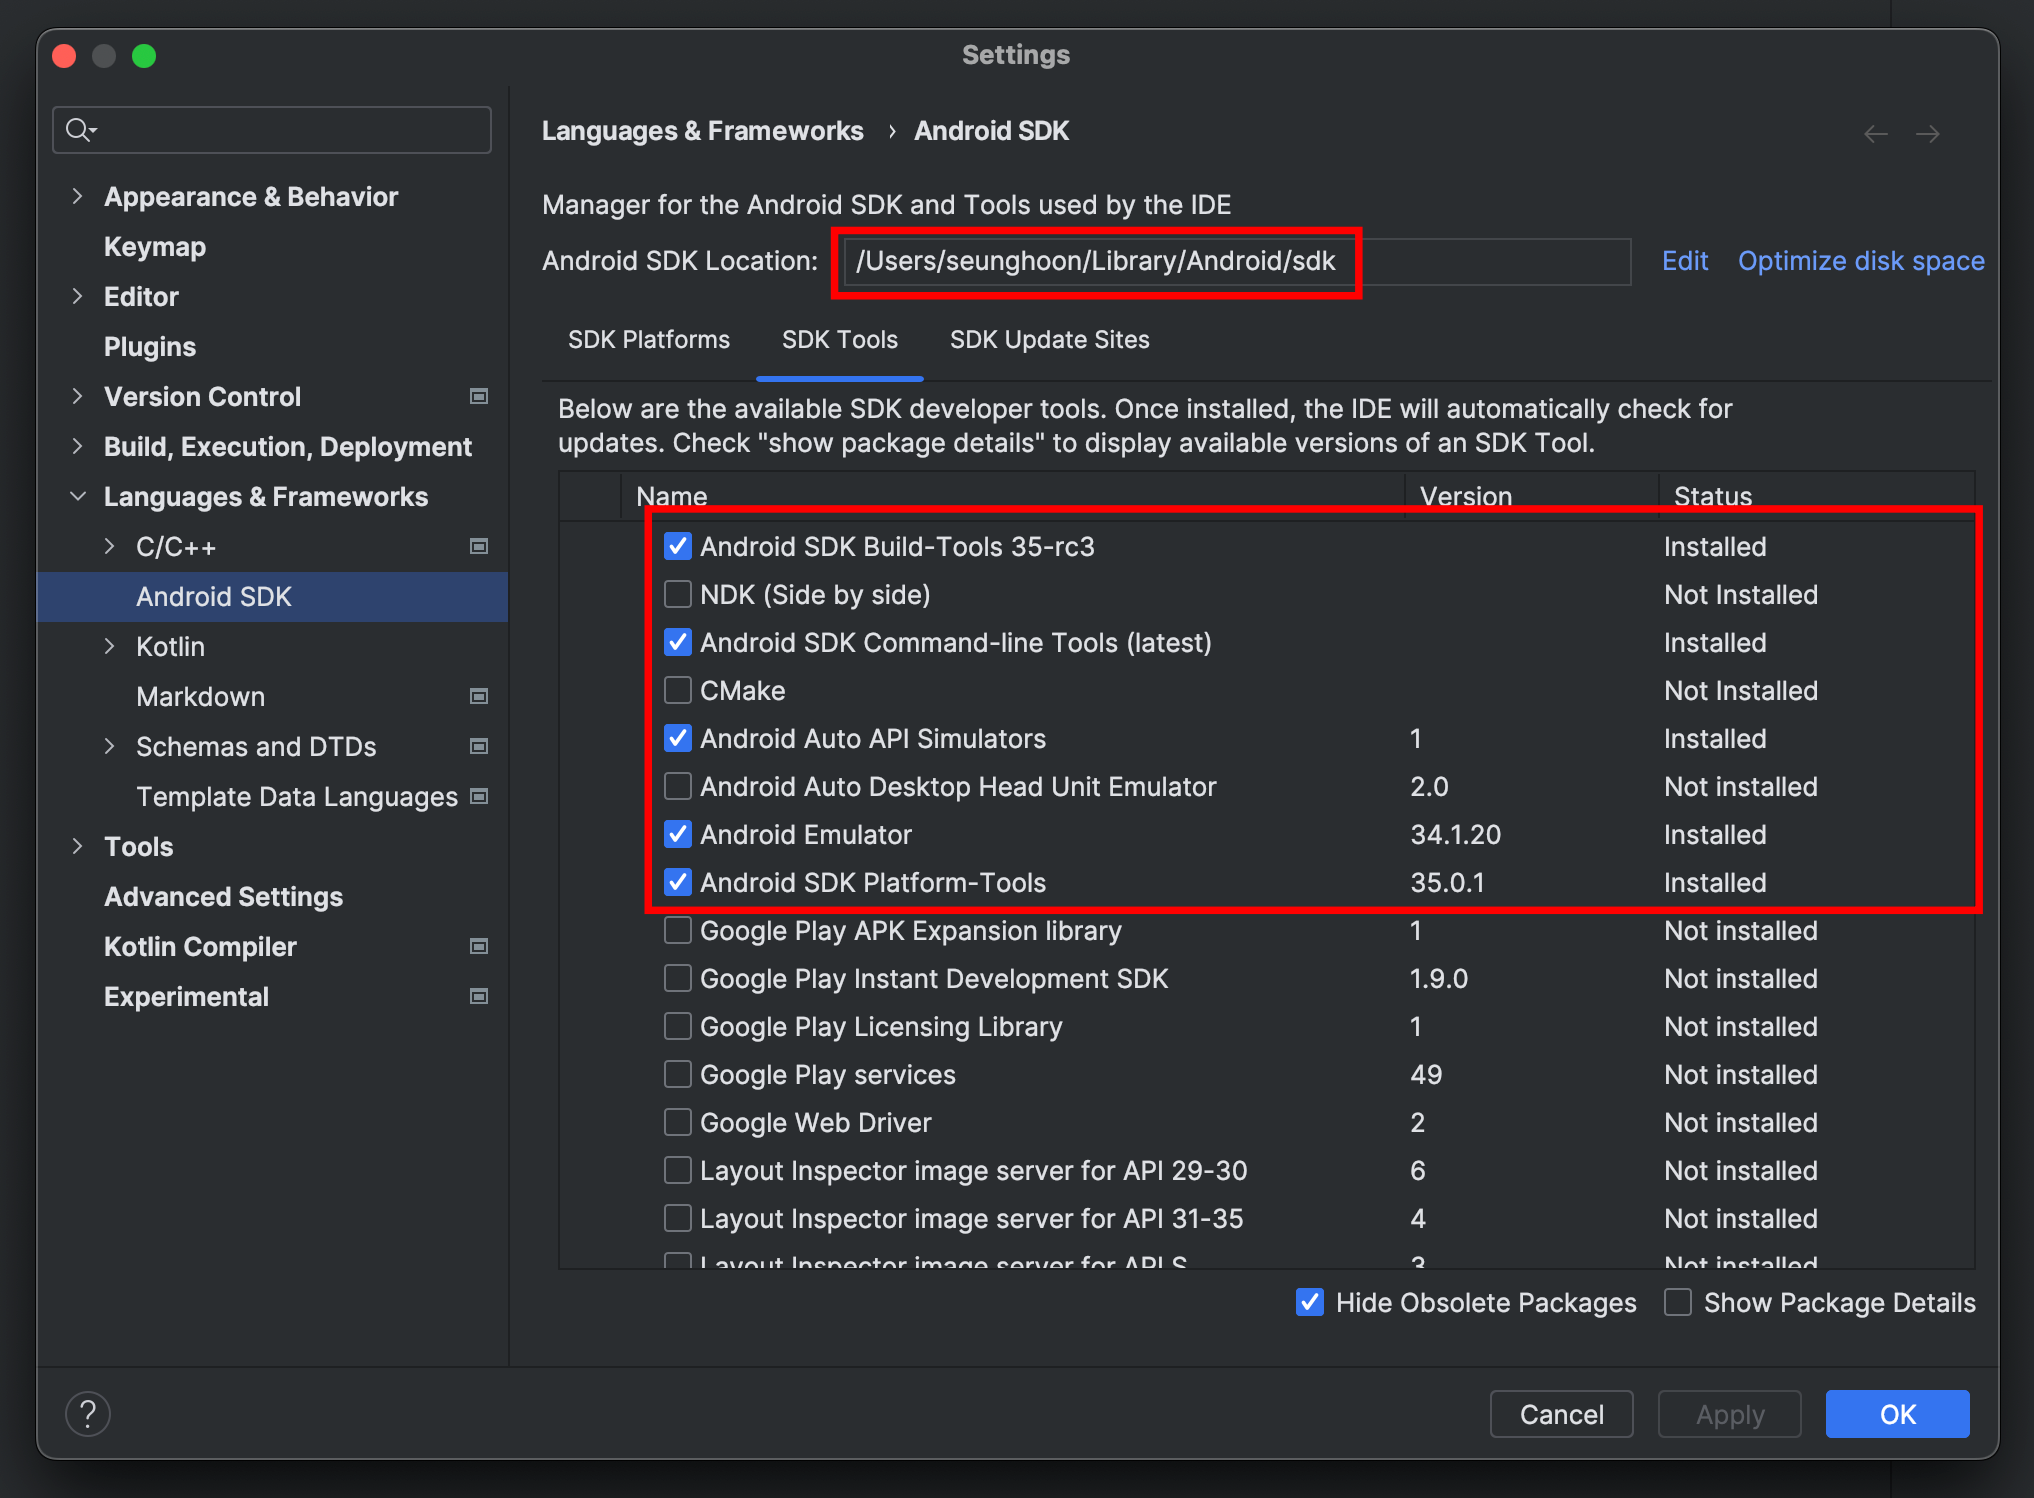Click Optimize disk space link
Image resolution: width=2034 pixels, height=1498 pixels.
[1861, 261]
